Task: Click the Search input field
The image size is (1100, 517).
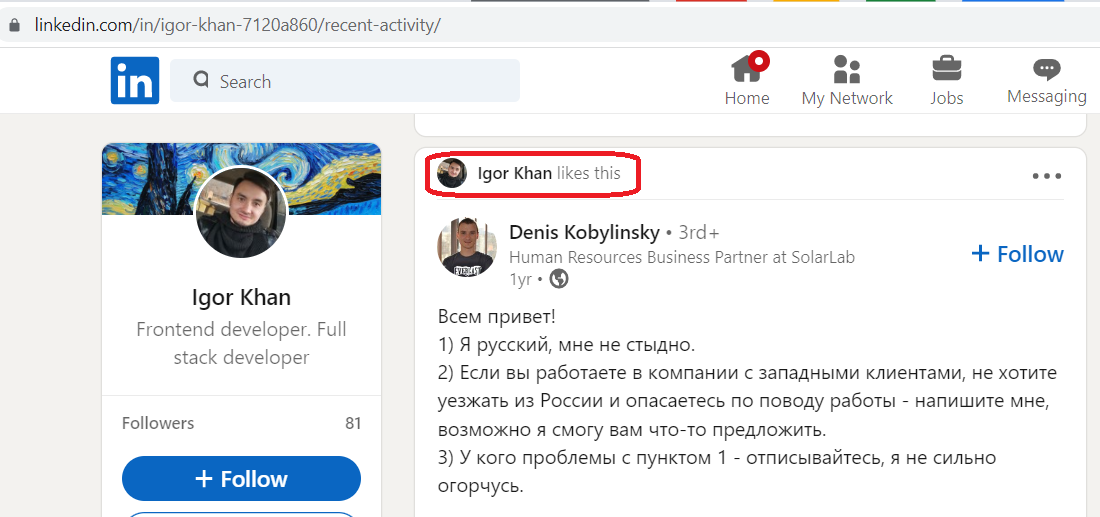Action: click(344, 81)
